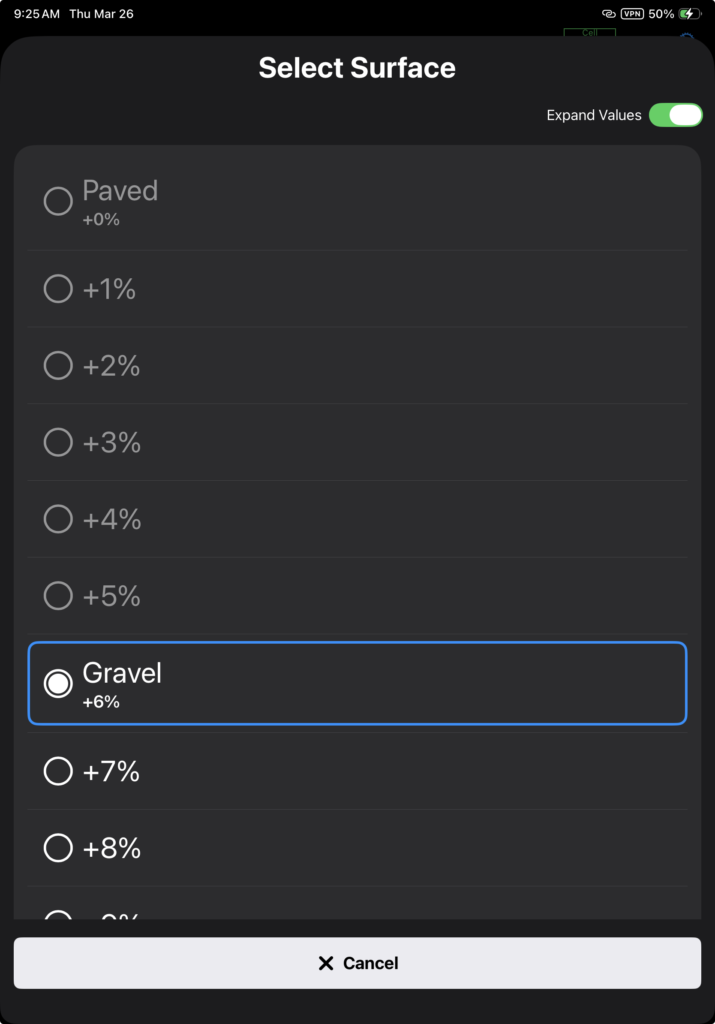
Task: Pick the +7% surface option
Action: pyautogui.click(x=58, y=771)
